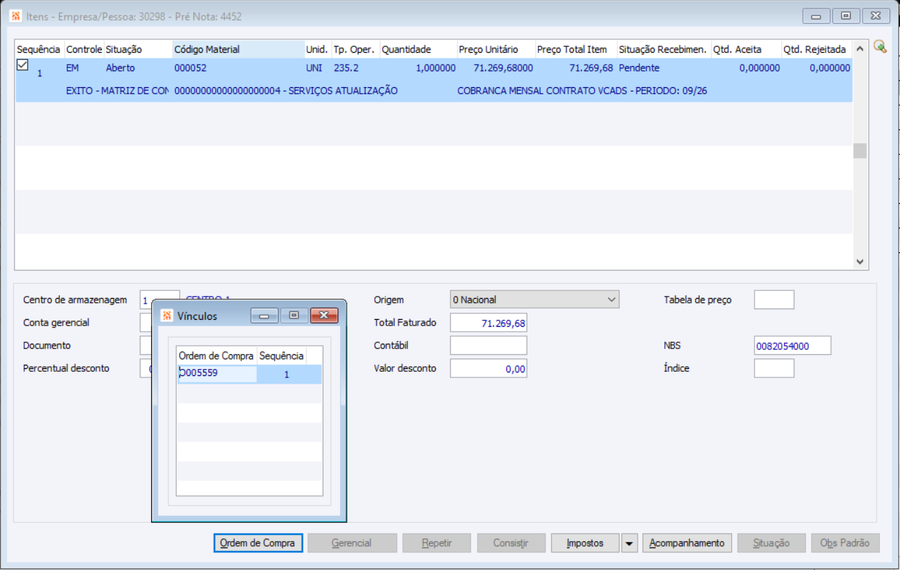Click the Código Material column header
This screenshot has height=570, width=900.
coord(238,49)
